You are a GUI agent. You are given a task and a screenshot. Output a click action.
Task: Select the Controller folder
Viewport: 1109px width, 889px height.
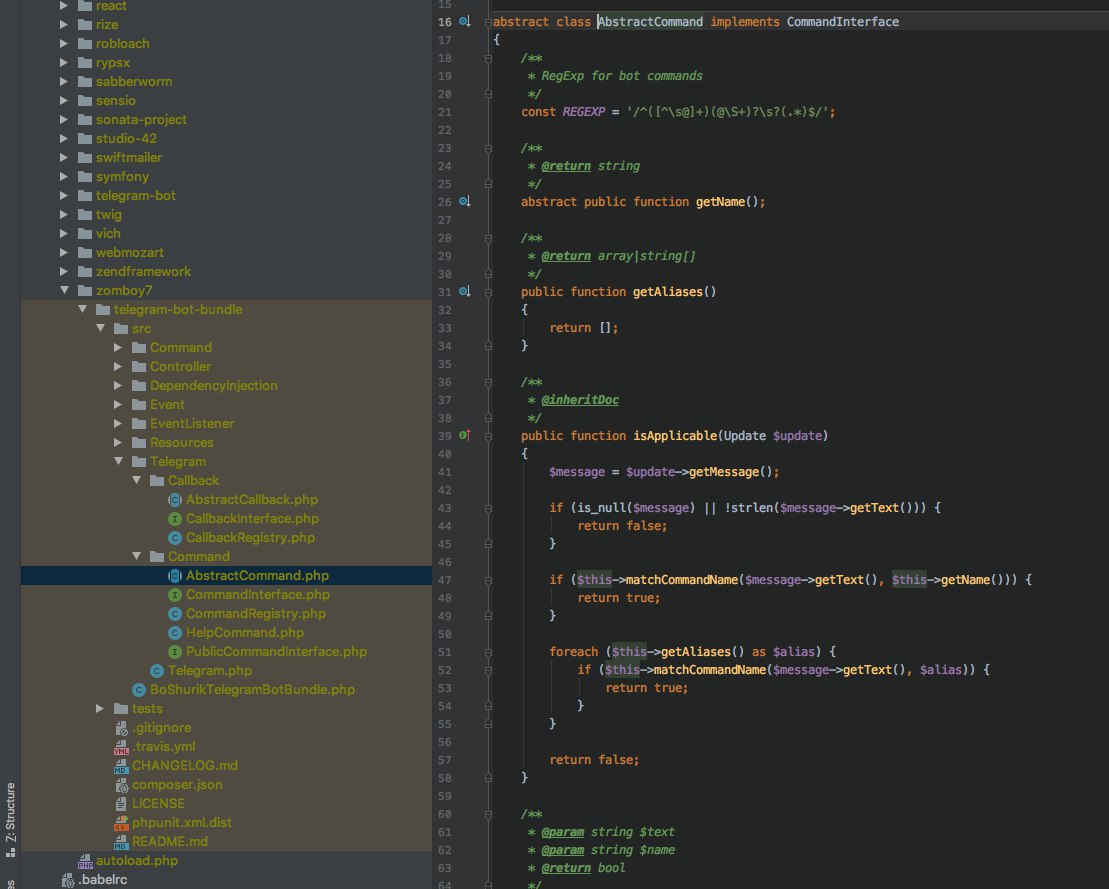(x=226, y=366)
